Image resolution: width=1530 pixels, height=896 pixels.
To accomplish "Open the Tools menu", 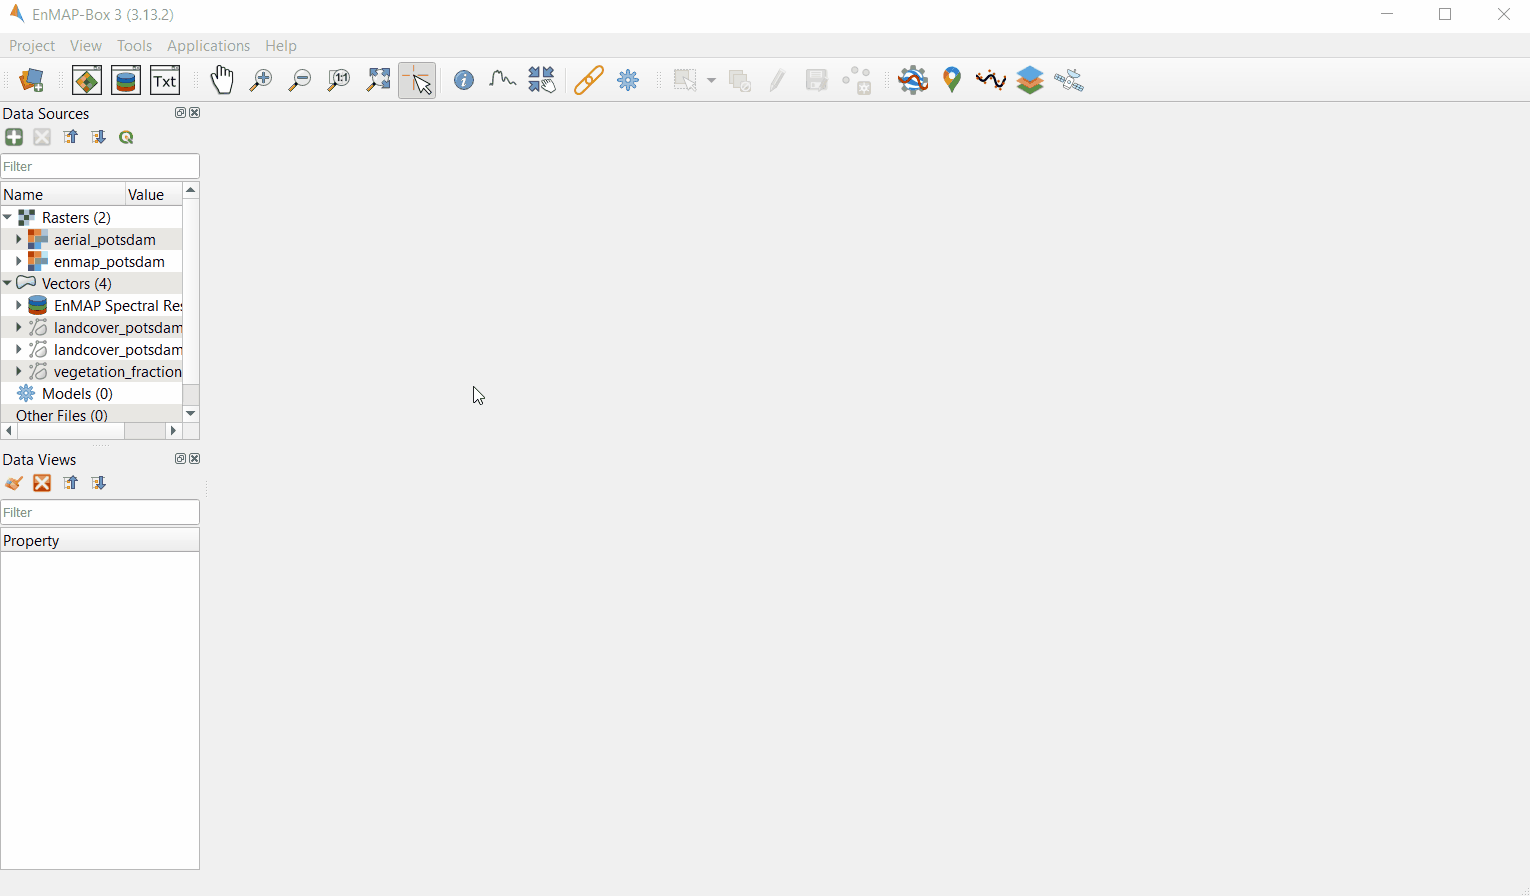I will [134, 46].
